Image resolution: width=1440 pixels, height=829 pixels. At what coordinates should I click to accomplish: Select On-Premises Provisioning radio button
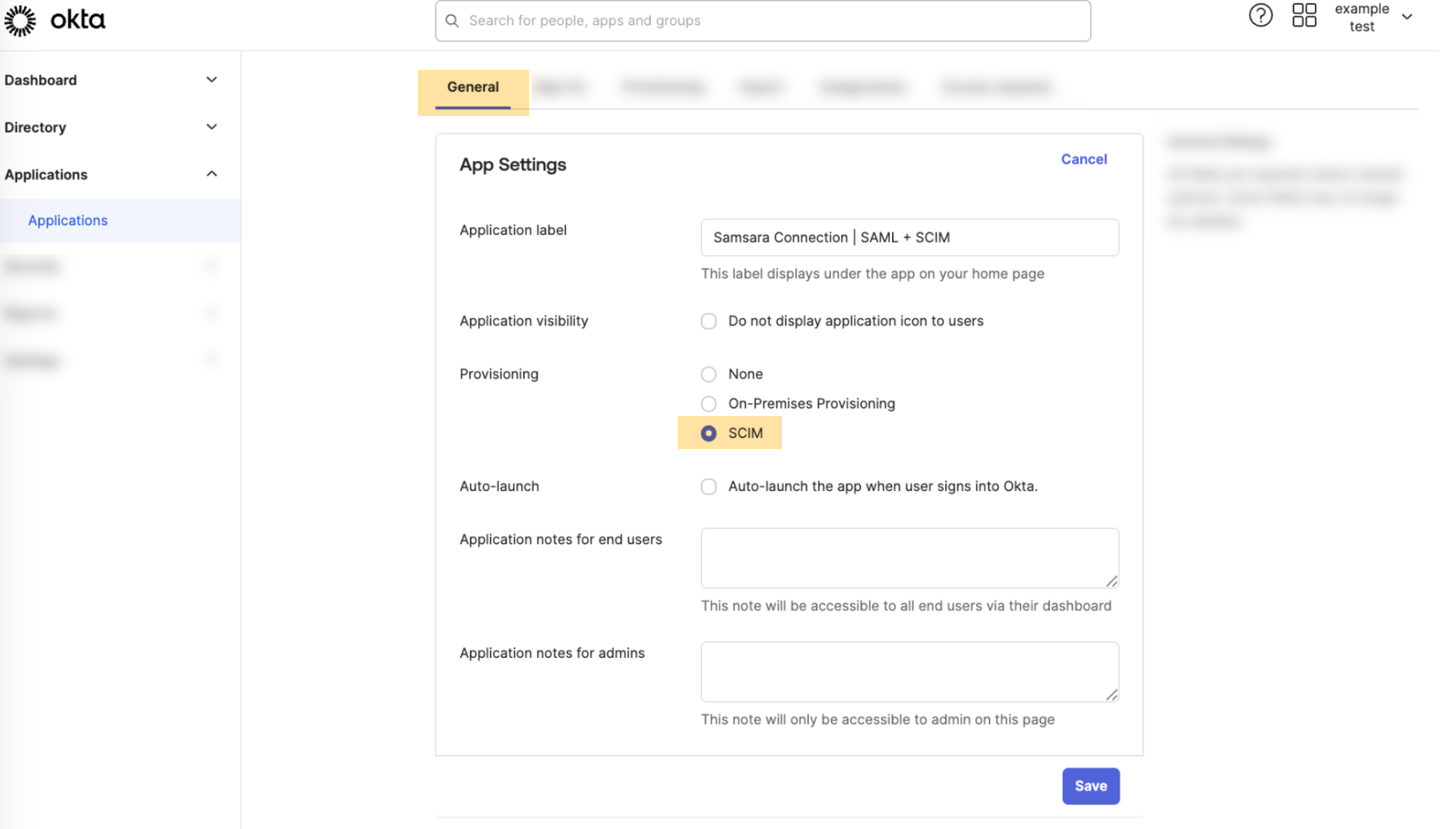point(709,404)
